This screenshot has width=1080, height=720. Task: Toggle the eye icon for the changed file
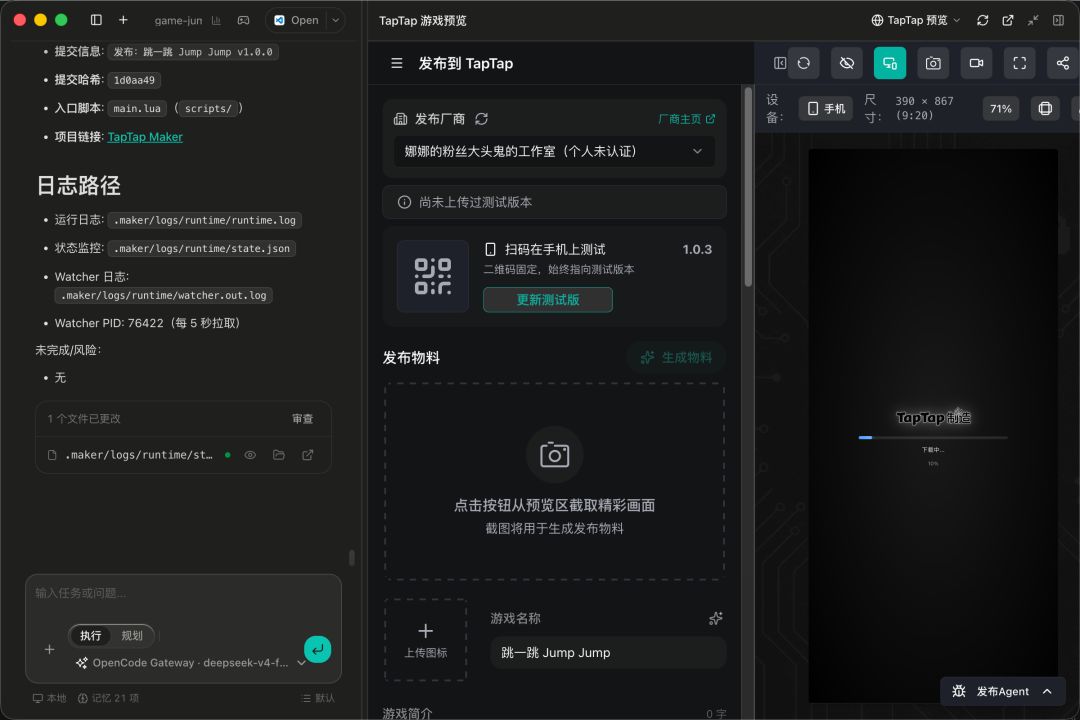[x=250, y=455]
